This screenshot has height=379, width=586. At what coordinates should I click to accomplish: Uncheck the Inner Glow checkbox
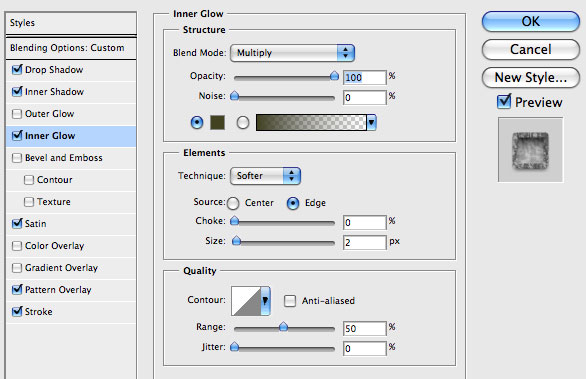(17, 136)
